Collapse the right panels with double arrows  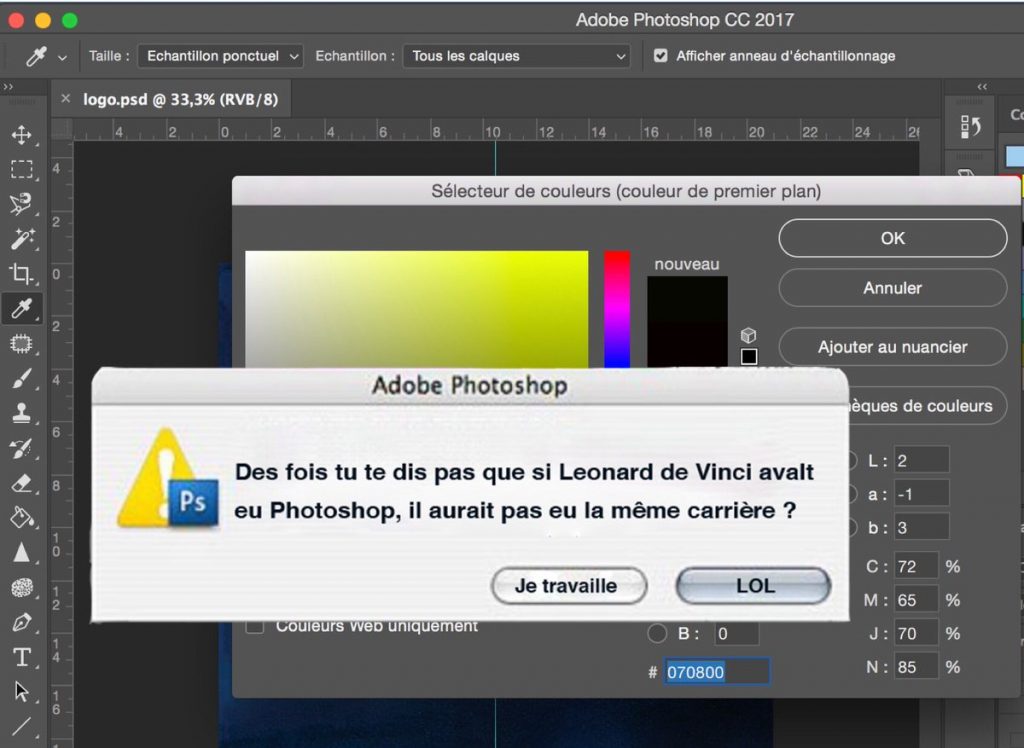coord(982,86)
